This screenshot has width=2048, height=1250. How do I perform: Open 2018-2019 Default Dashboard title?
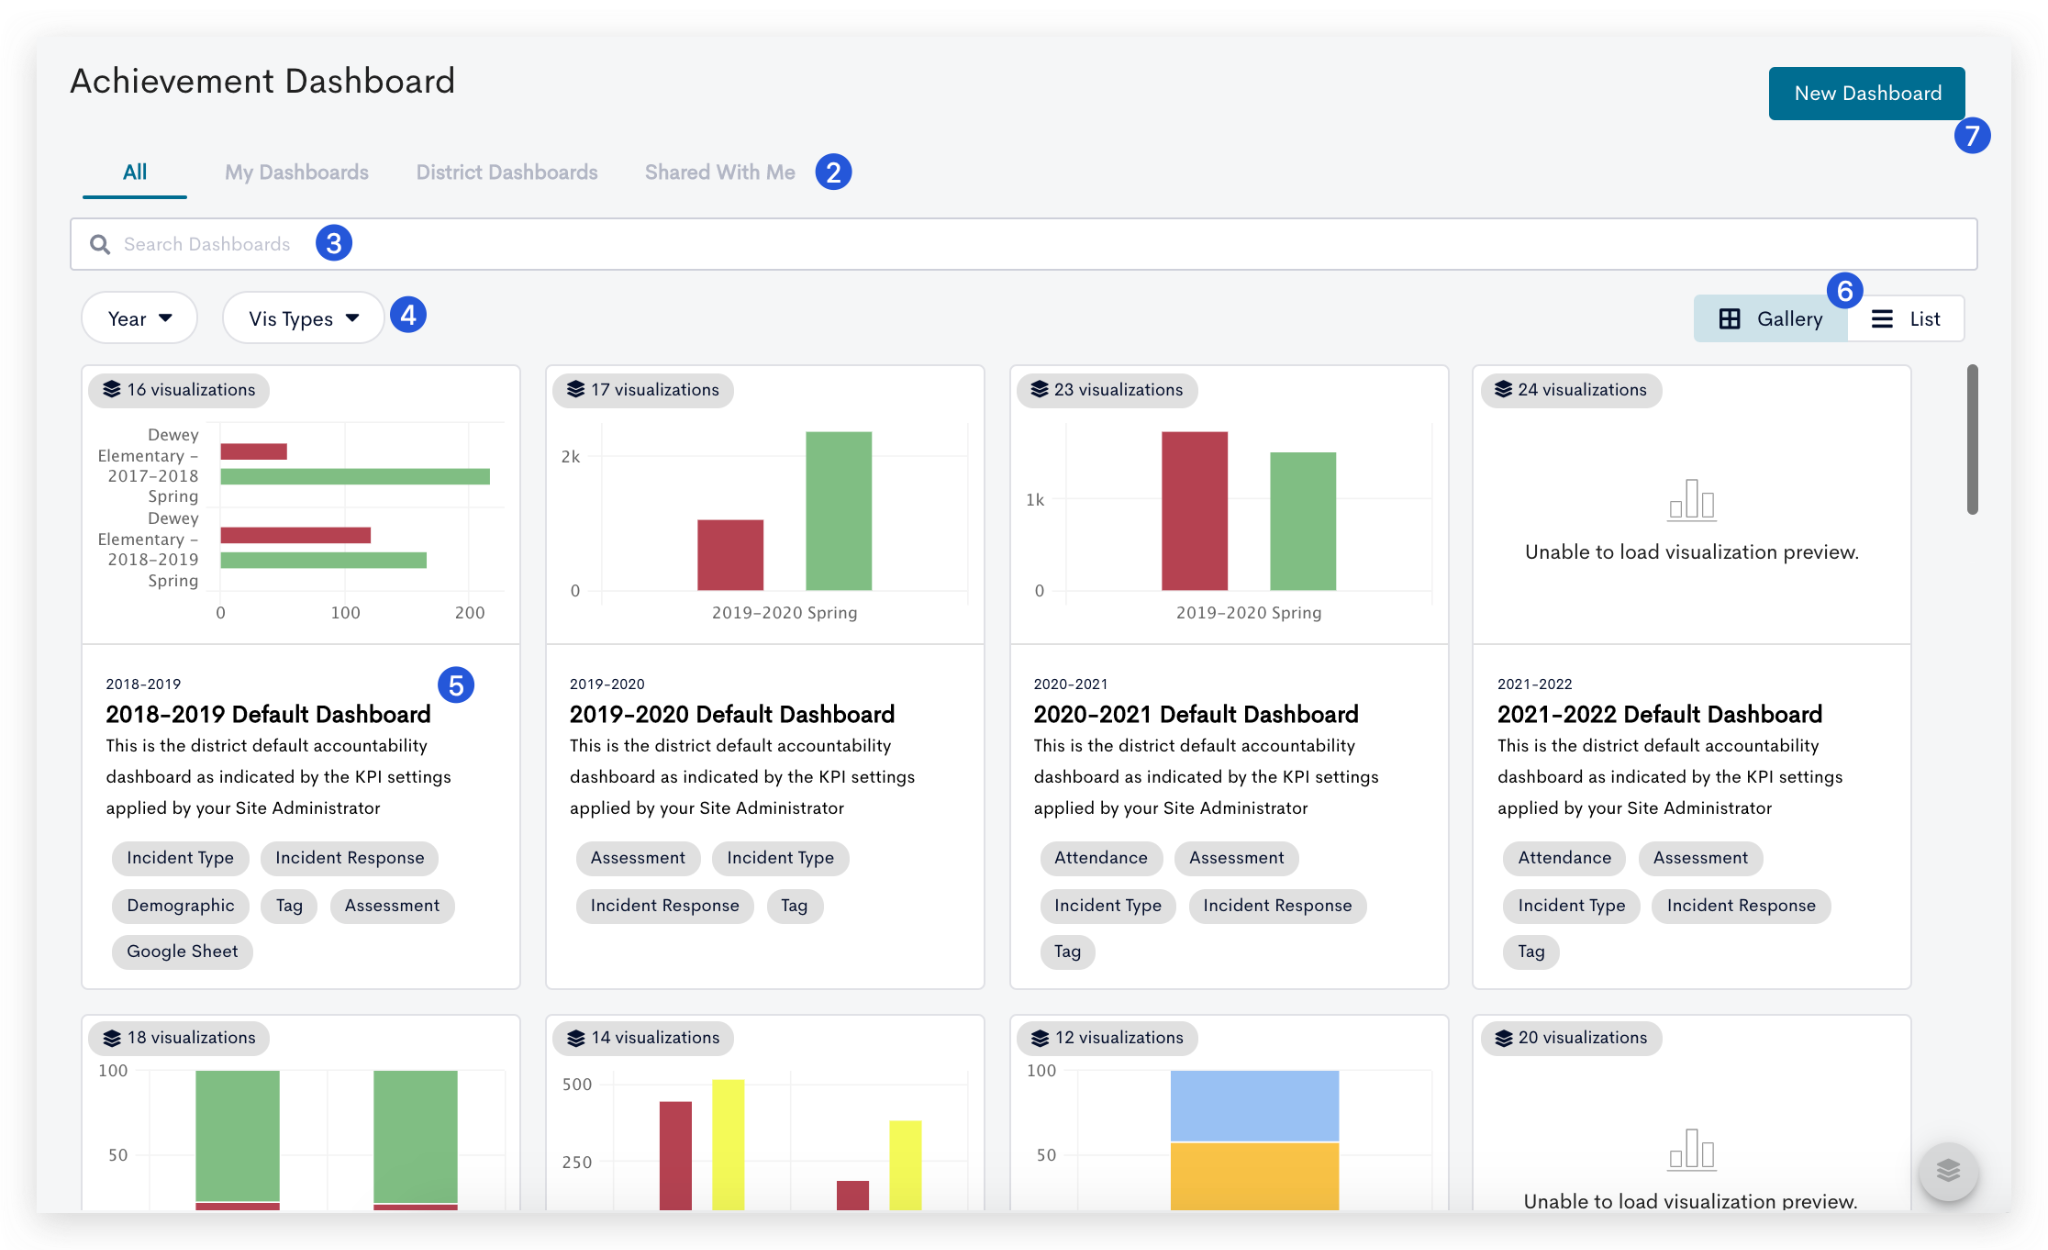pyautogui.click(x=268, y=714)
